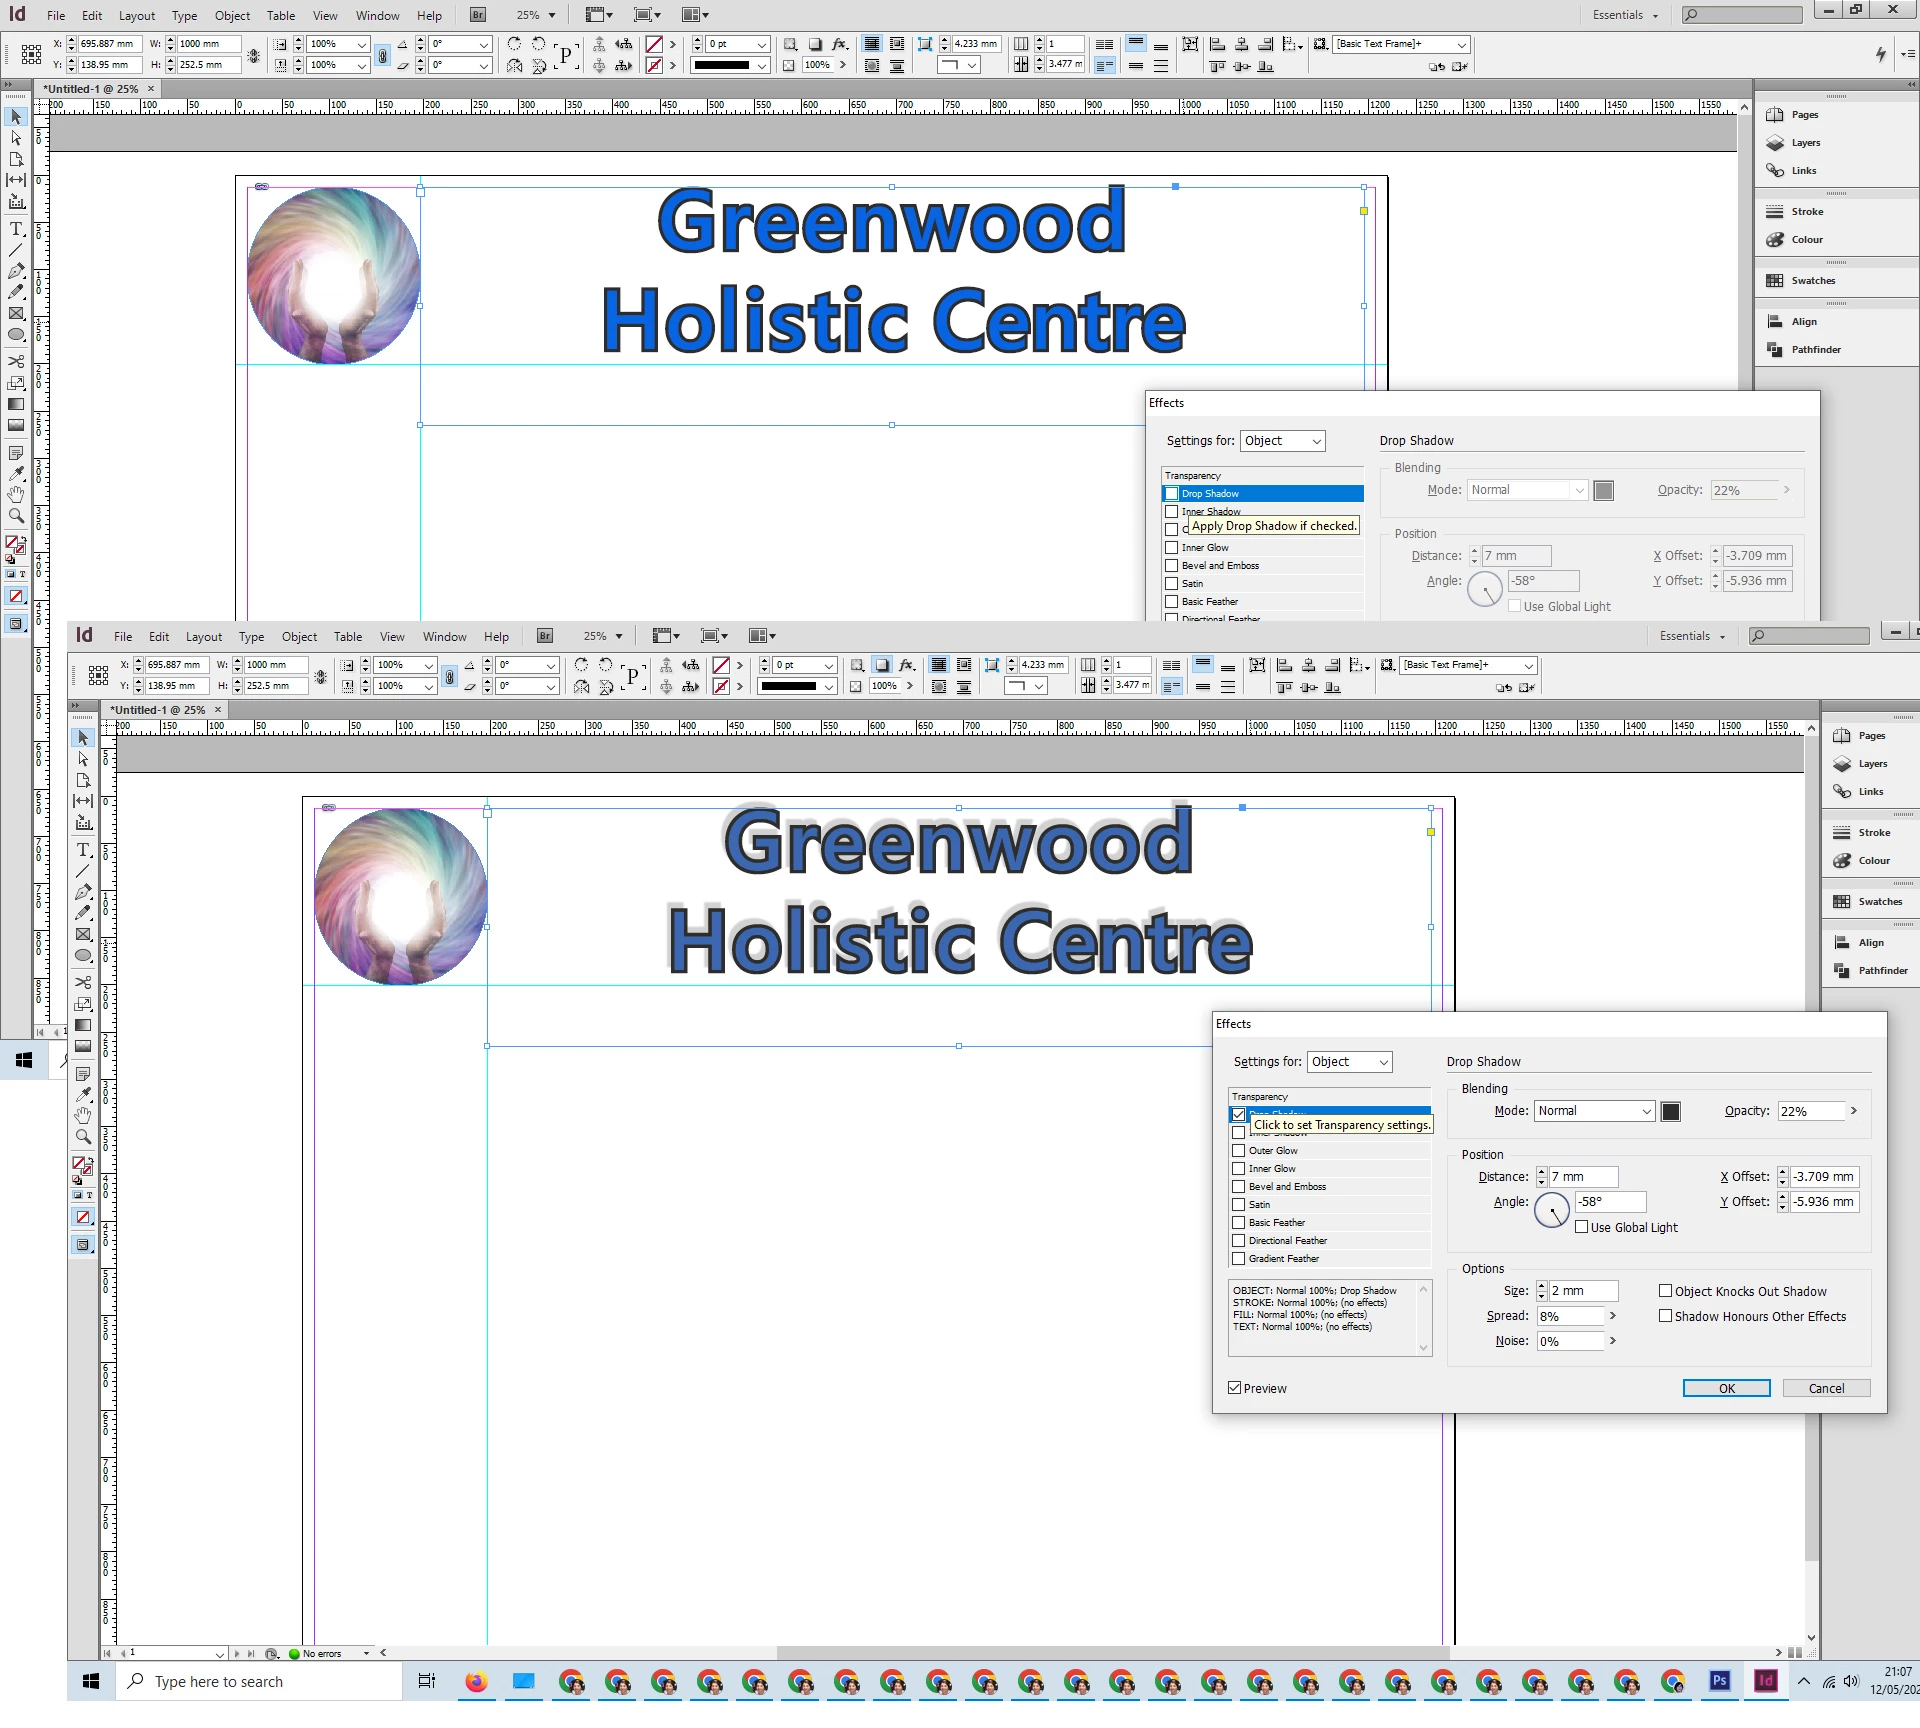1920x1728 pixels.
Task: Activate Zoom tool in front window's toolbox
Action: click(84, 1136)
